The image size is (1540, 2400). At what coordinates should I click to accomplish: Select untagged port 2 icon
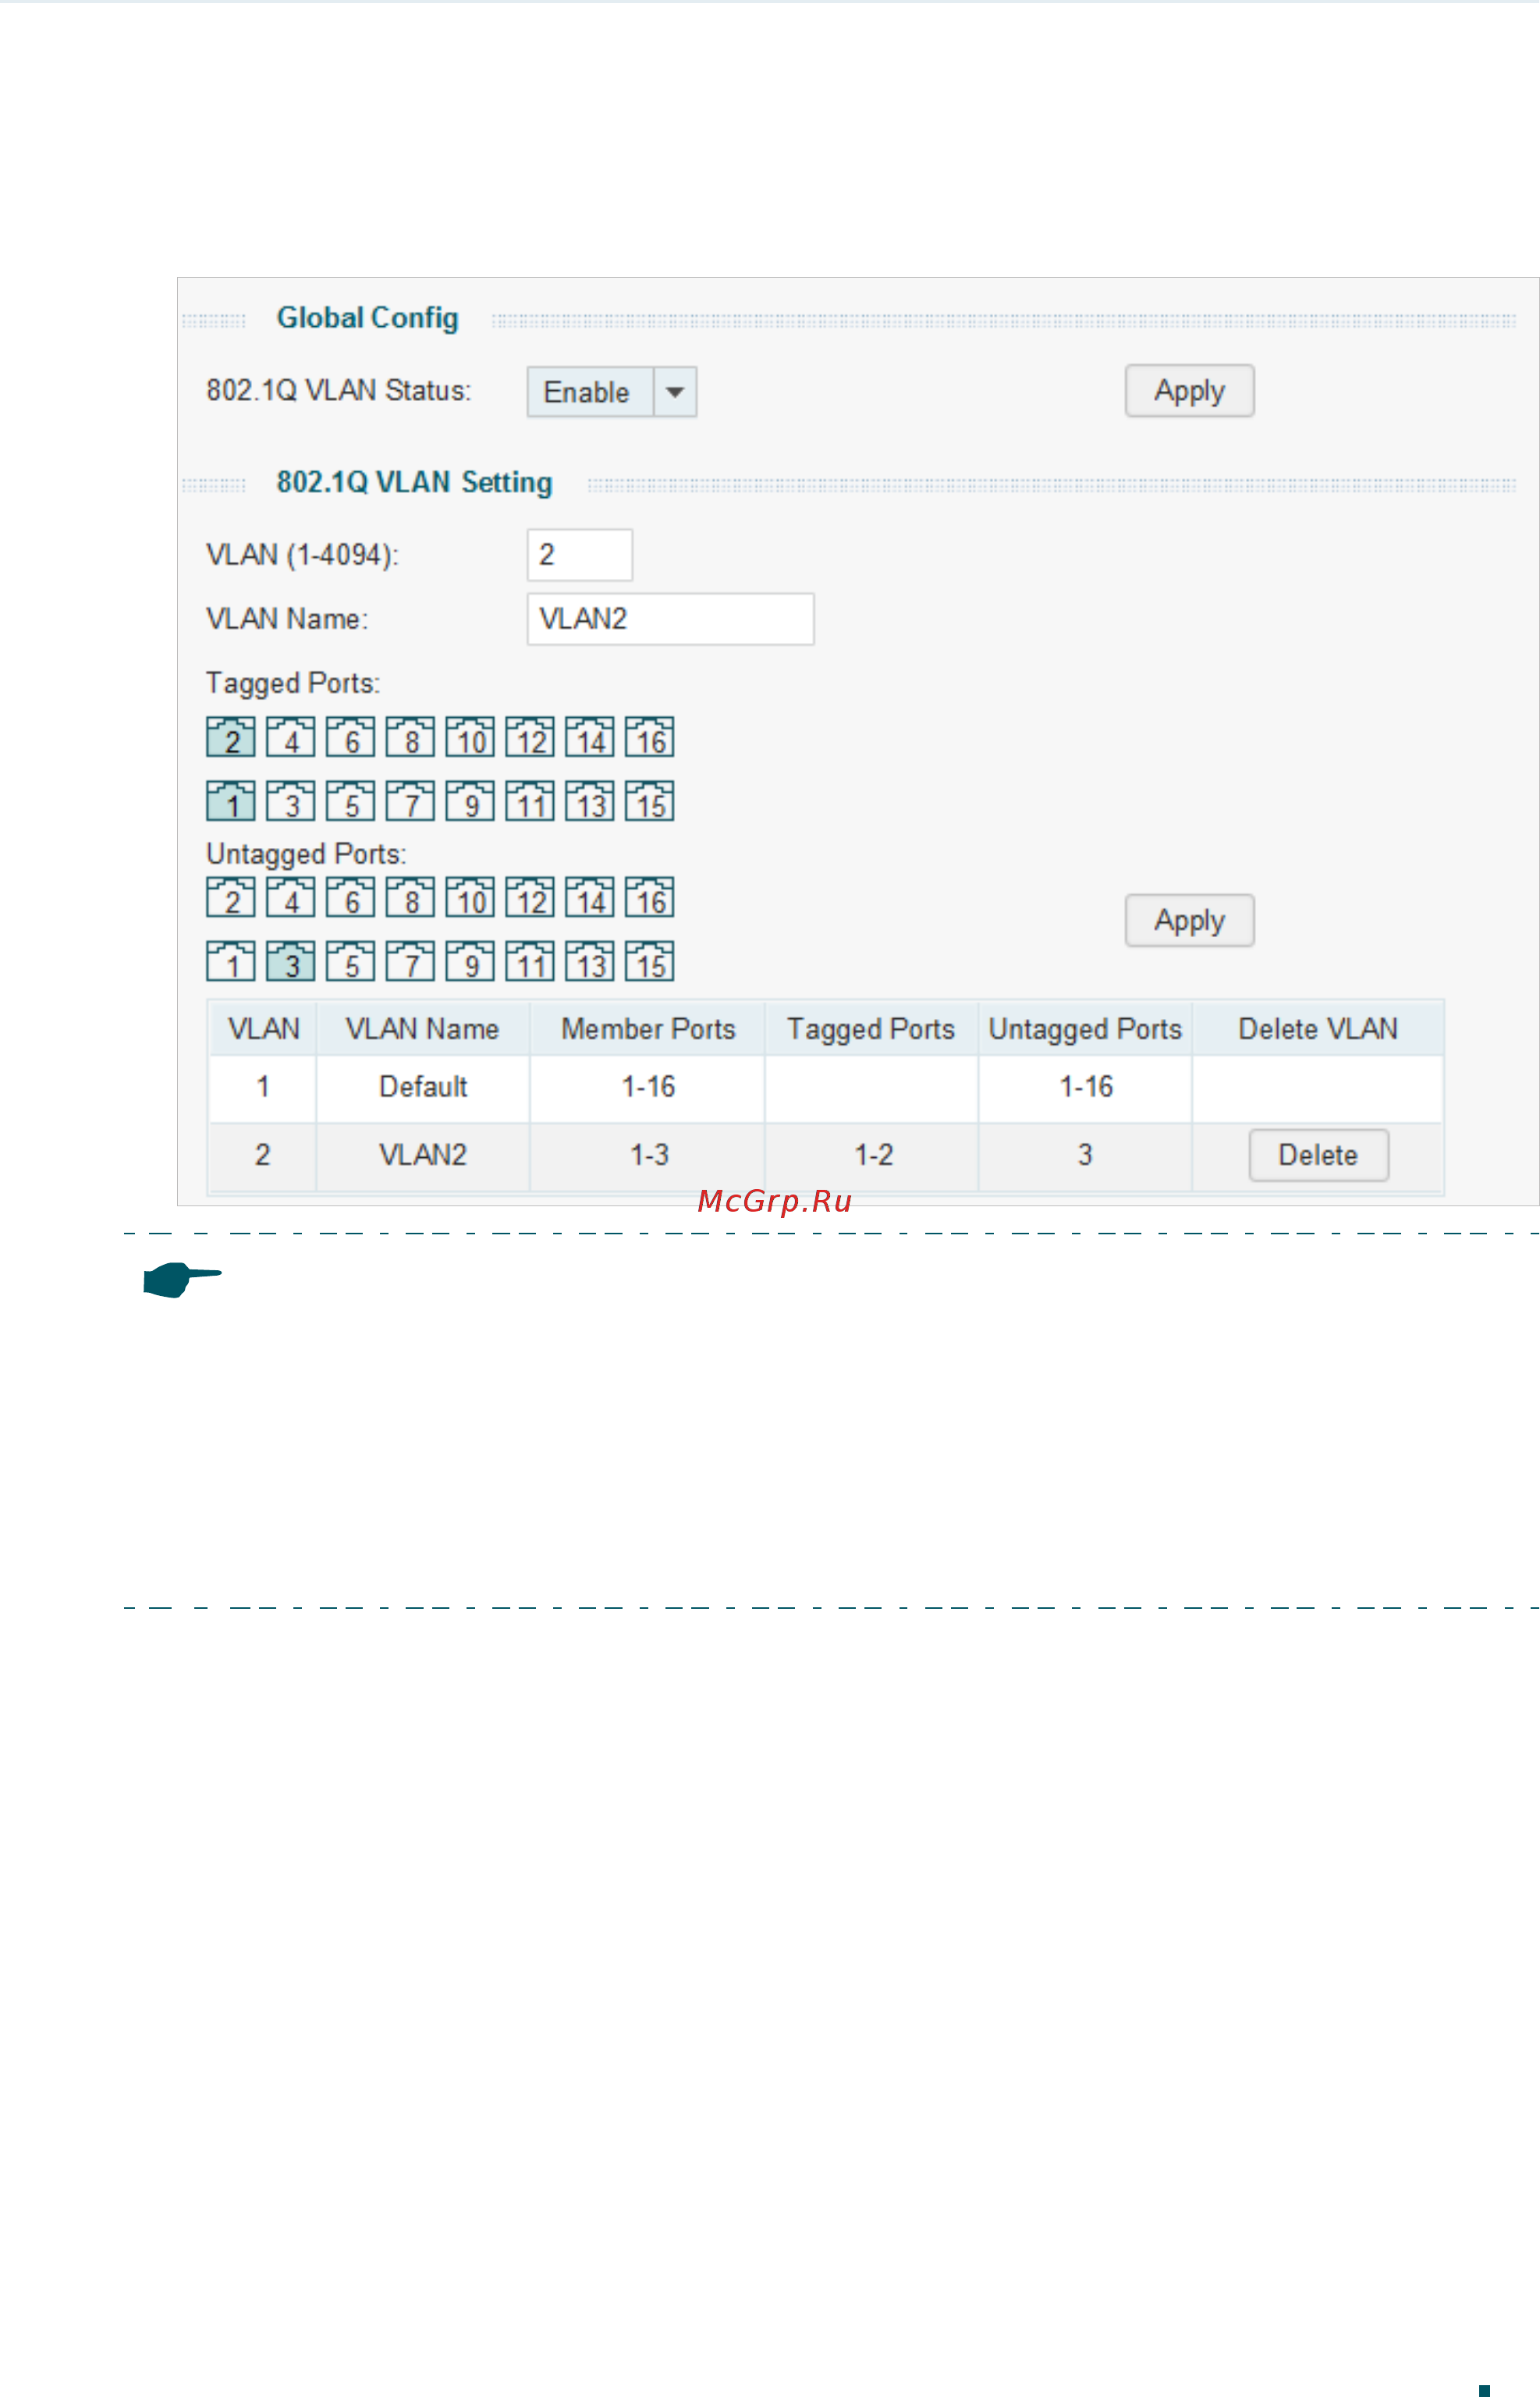231,897
